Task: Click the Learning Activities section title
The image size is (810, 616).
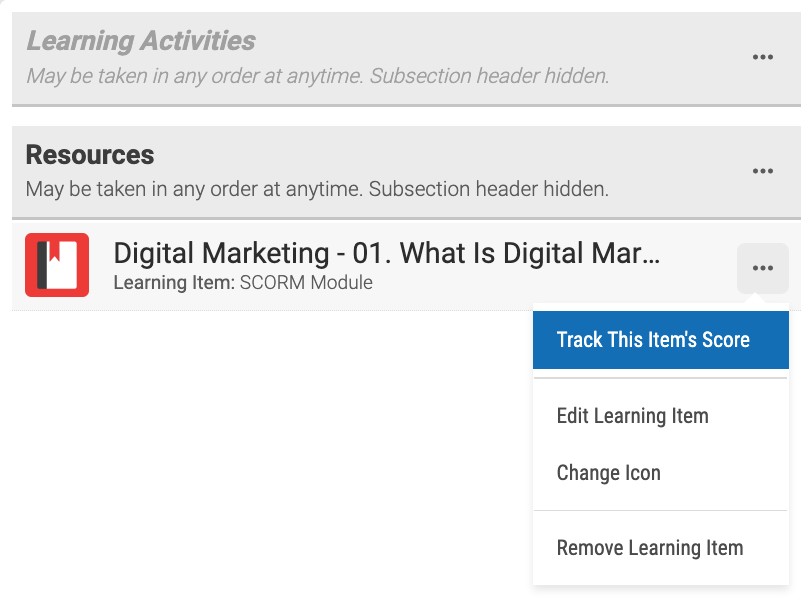Action: point(141,41)
